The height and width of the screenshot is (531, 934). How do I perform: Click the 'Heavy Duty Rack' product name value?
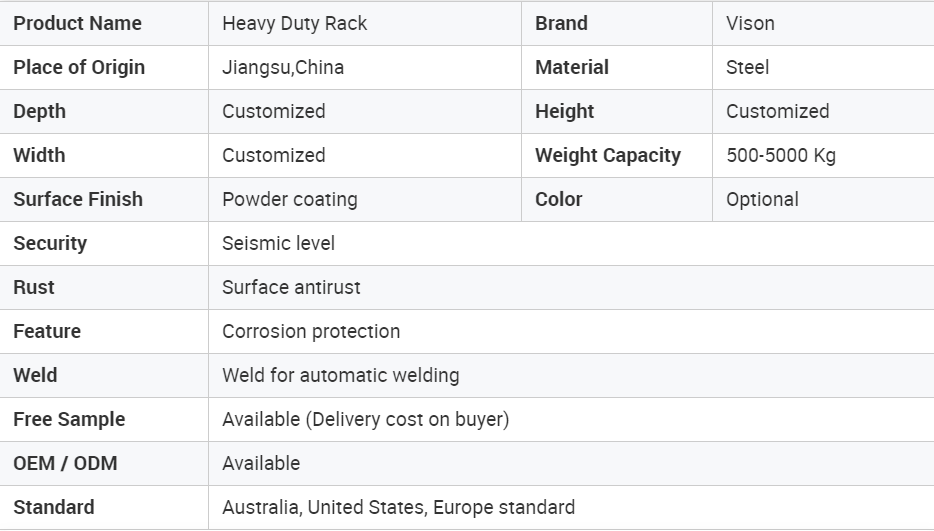coord(294,24)
